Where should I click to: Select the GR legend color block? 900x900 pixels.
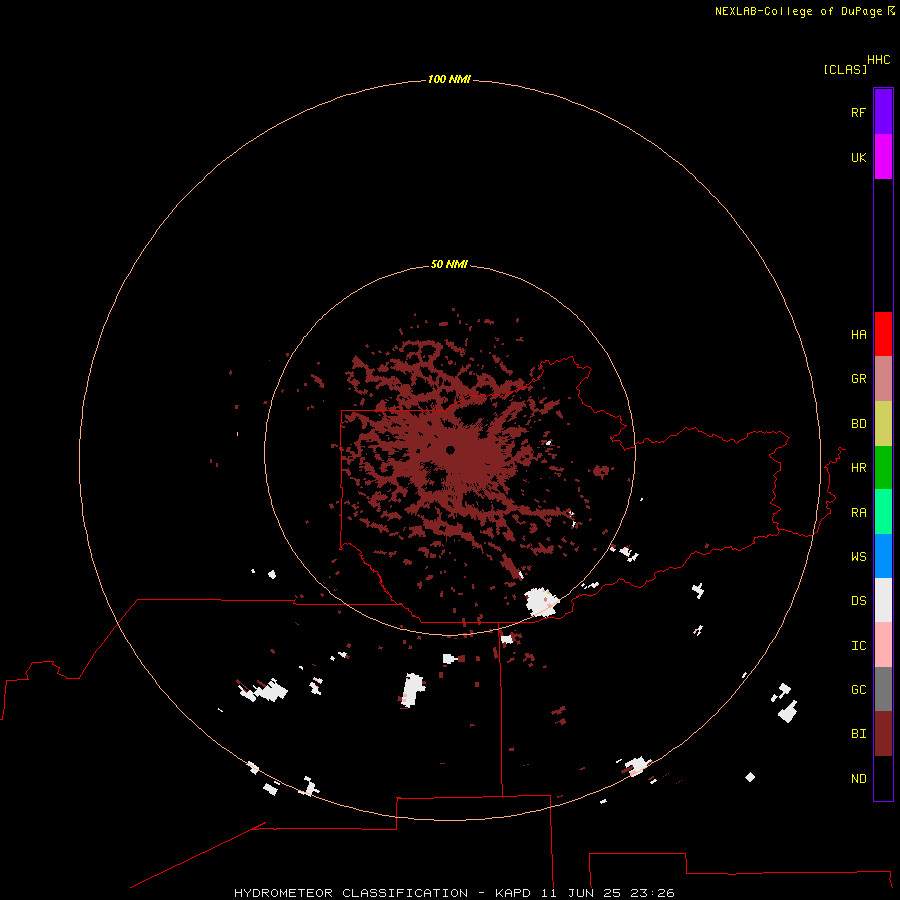click(x=883, y=379)
